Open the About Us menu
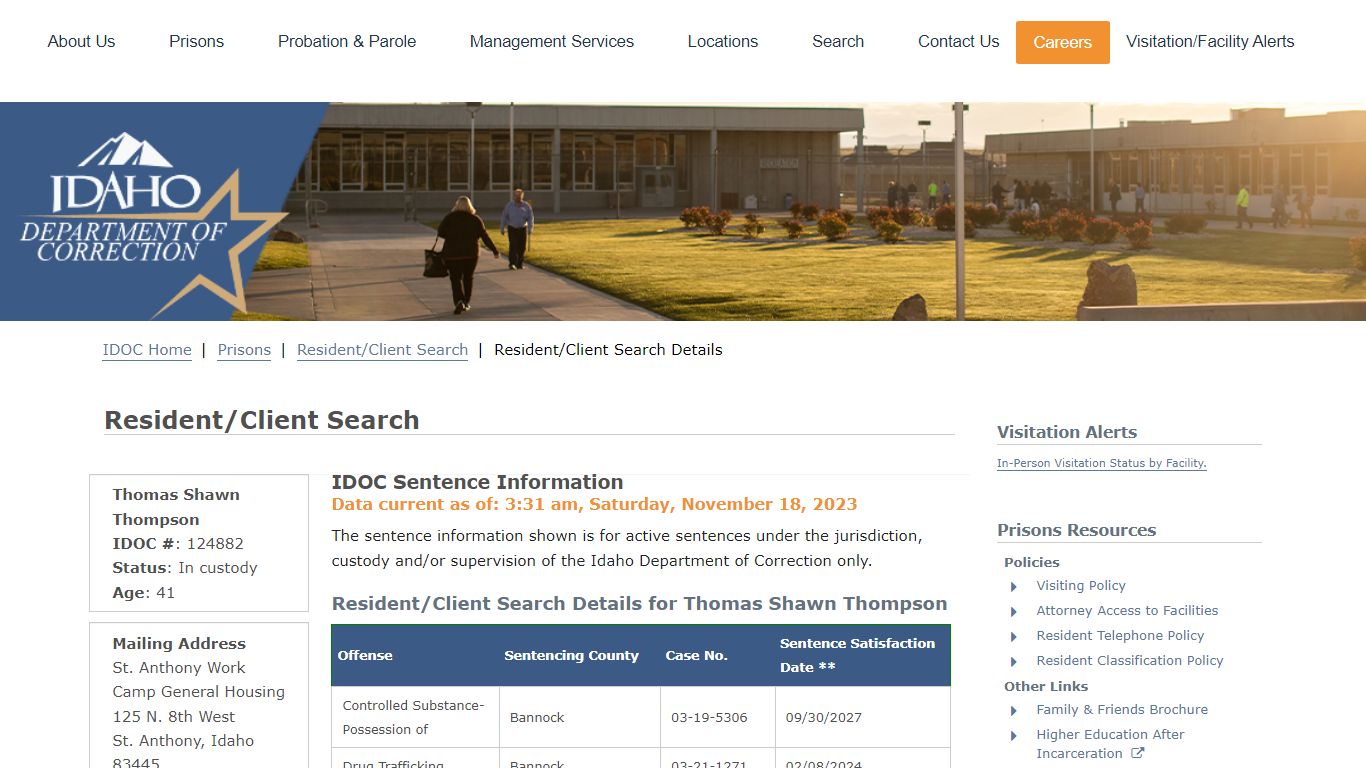Screen dimensions: 1366x768 tap(81, 41)
